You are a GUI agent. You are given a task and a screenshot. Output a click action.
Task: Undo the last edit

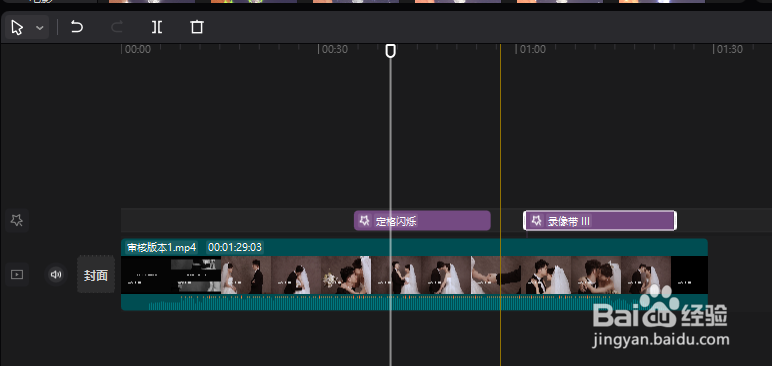(x=77, y=27)
